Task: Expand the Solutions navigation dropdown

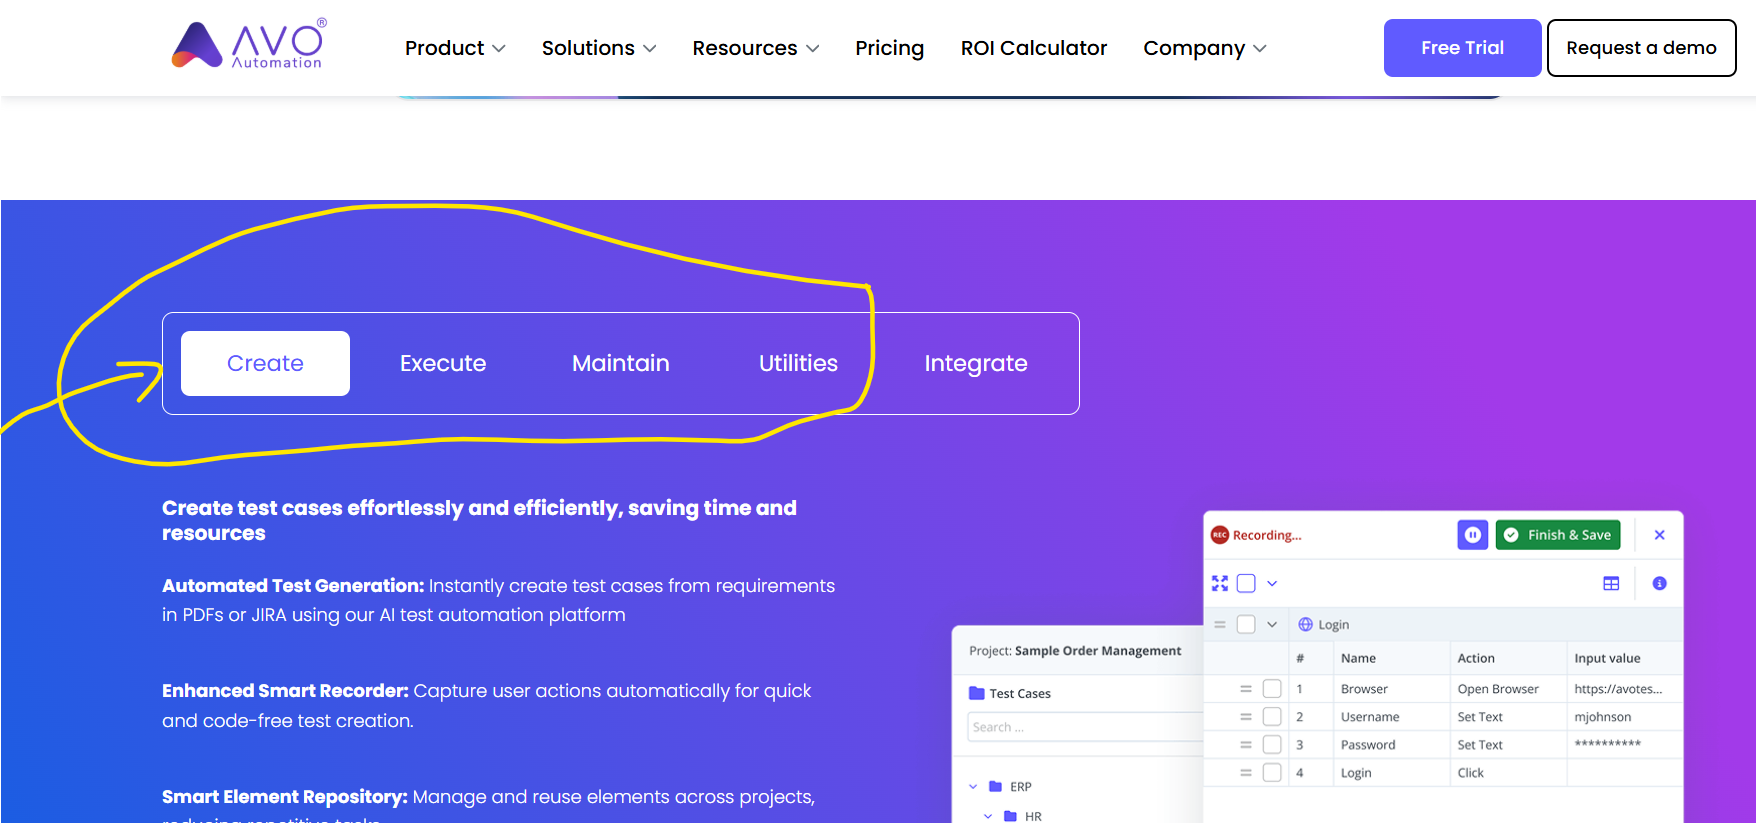Action: [598, 48]
